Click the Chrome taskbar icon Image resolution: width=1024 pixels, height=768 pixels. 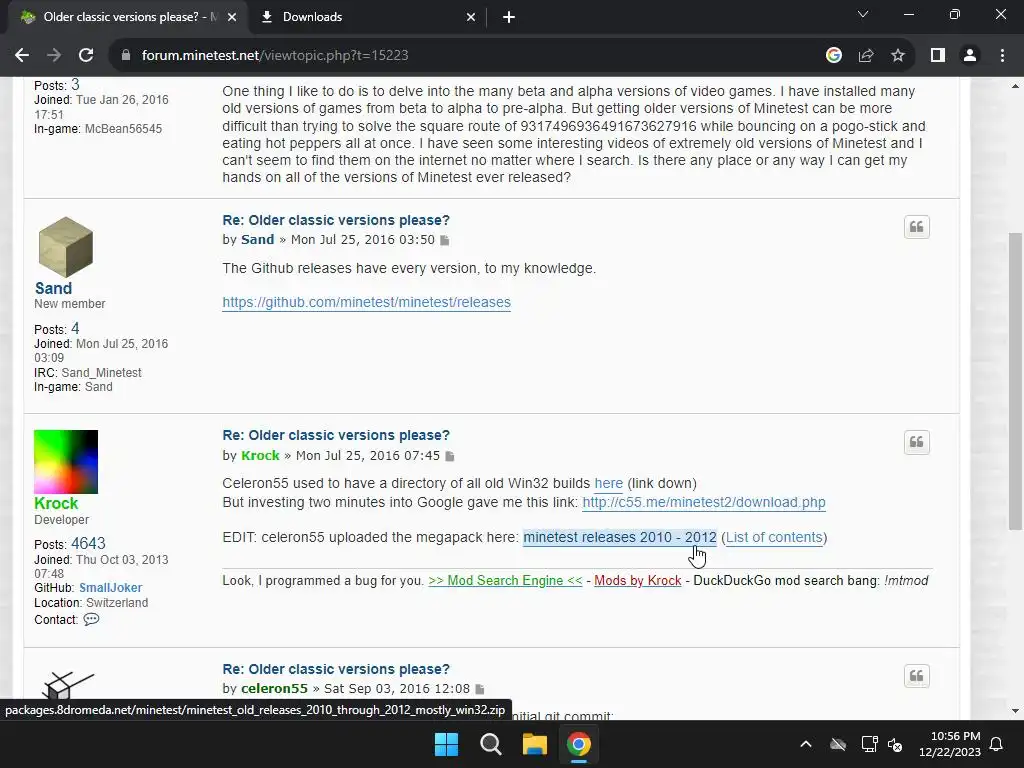(x=579, y=744)
